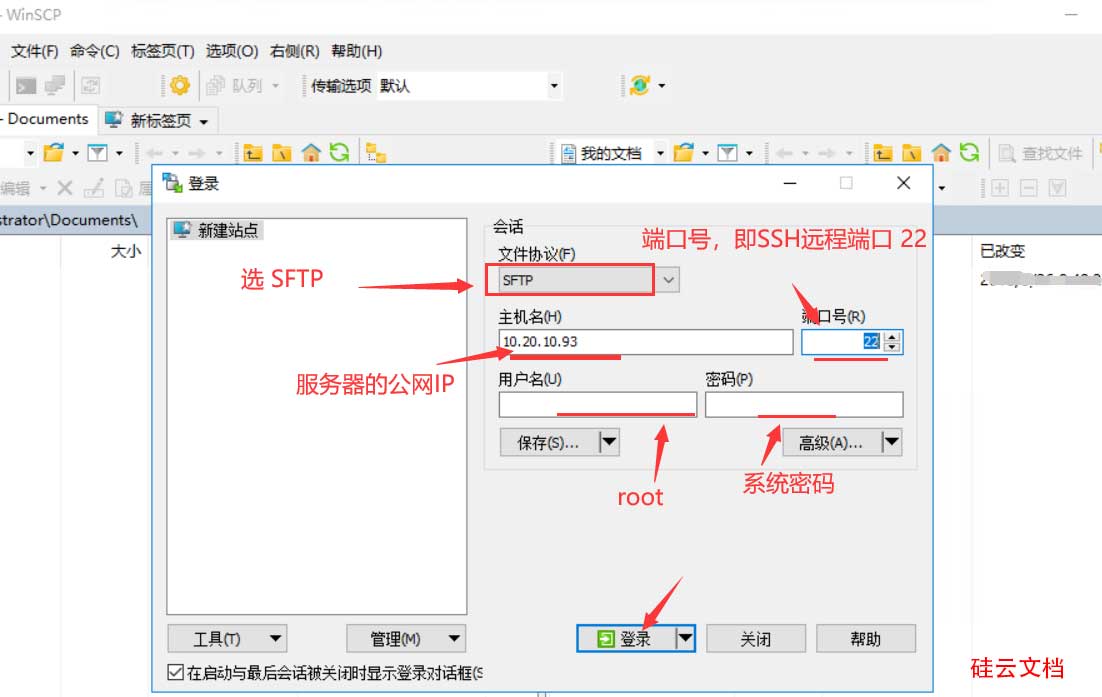Open the 工具(T) tools dropdown button
Image resolution: width=1102 pixels, height=697 pixels.
click(x=228, y=639)
